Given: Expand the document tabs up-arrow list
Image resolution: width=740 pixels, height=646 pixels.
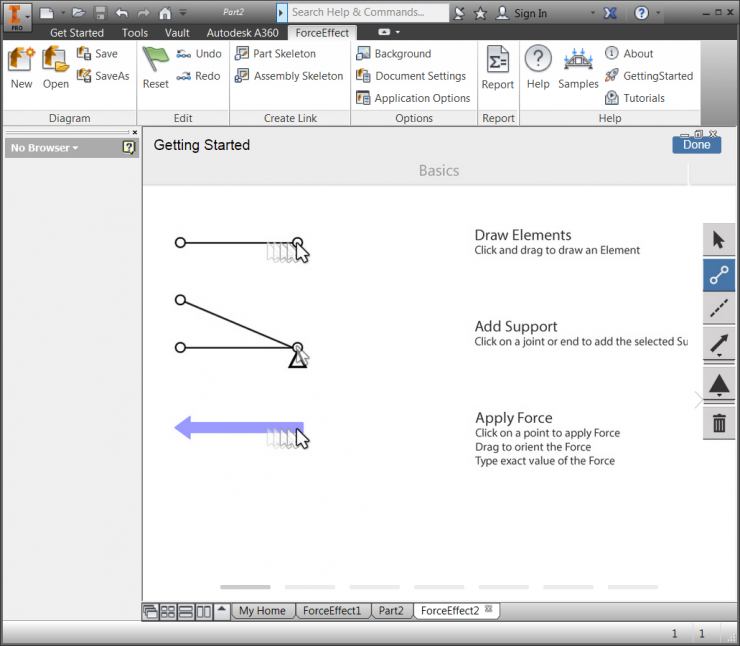Looking at the screenshot, I should pos(221,611).
